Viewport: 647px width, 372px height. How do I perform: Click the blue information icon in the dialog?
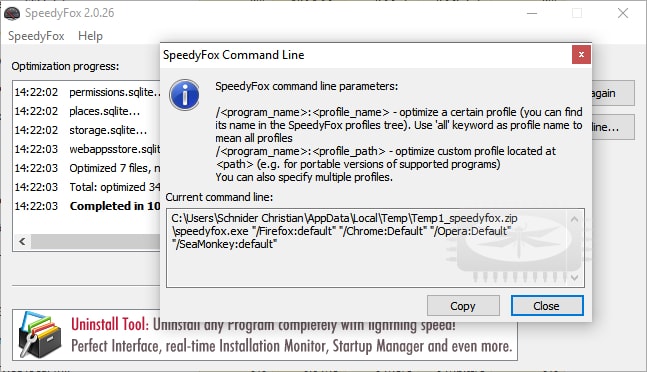coord(184,95)
